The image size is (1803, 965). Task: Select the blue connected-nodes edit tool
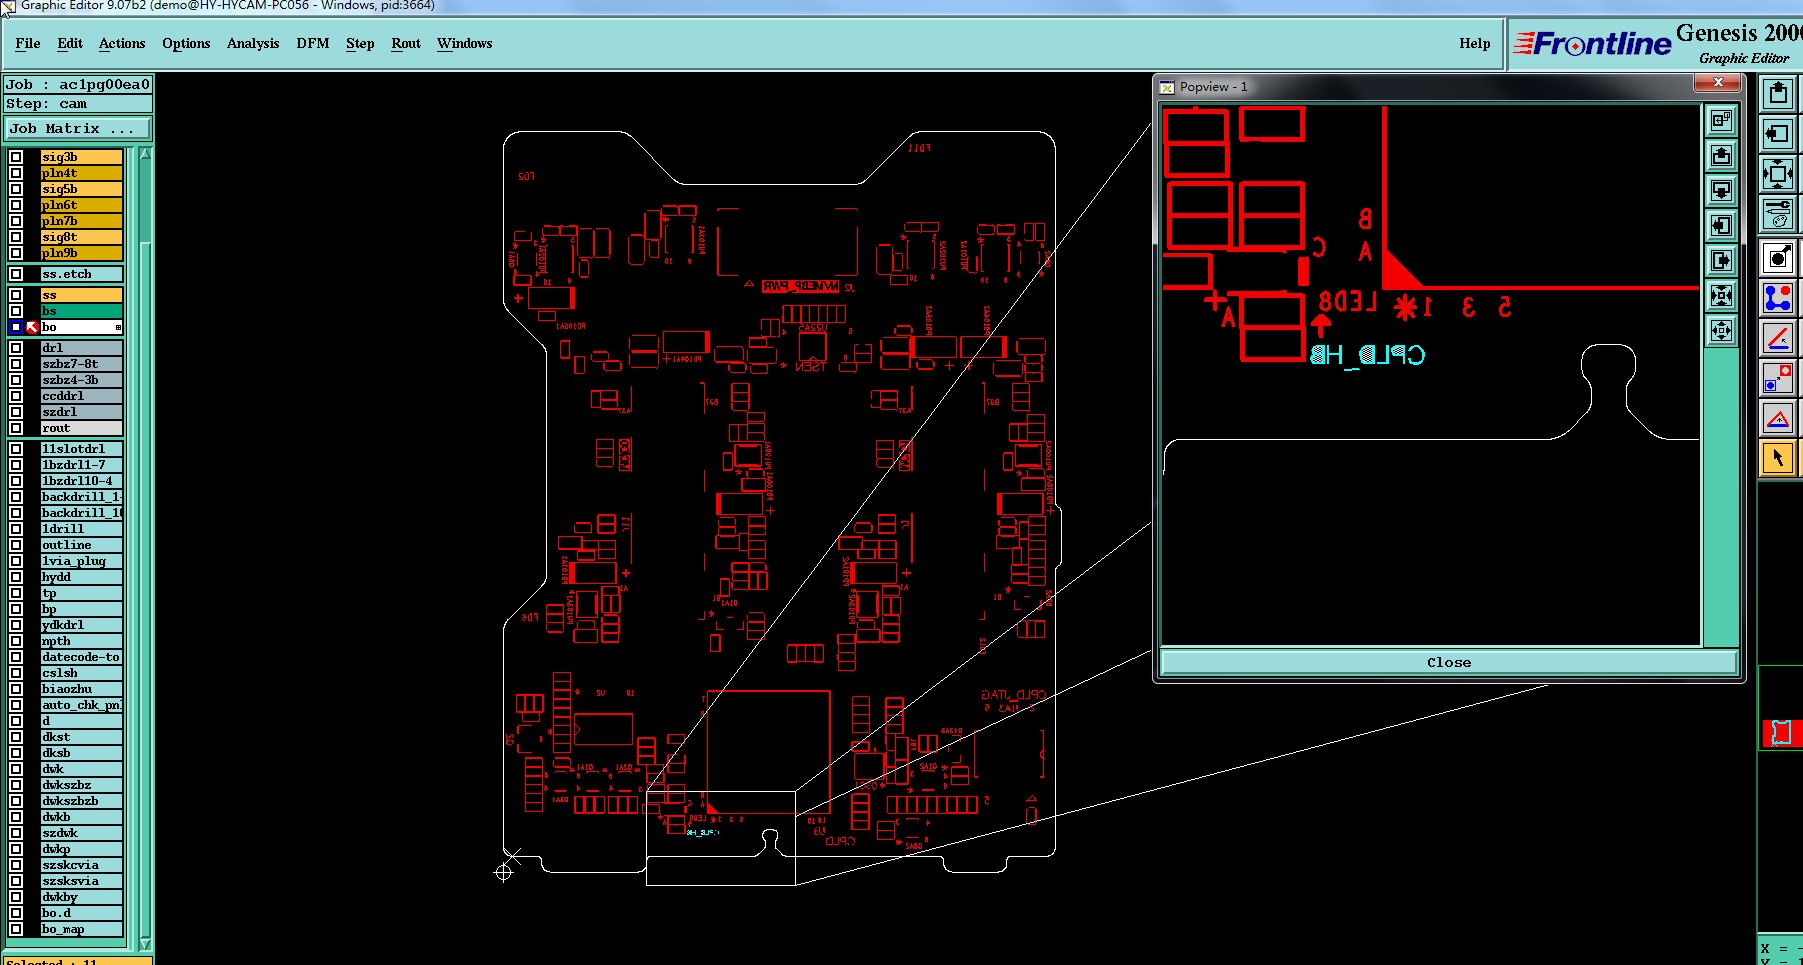click(1778, 299)
